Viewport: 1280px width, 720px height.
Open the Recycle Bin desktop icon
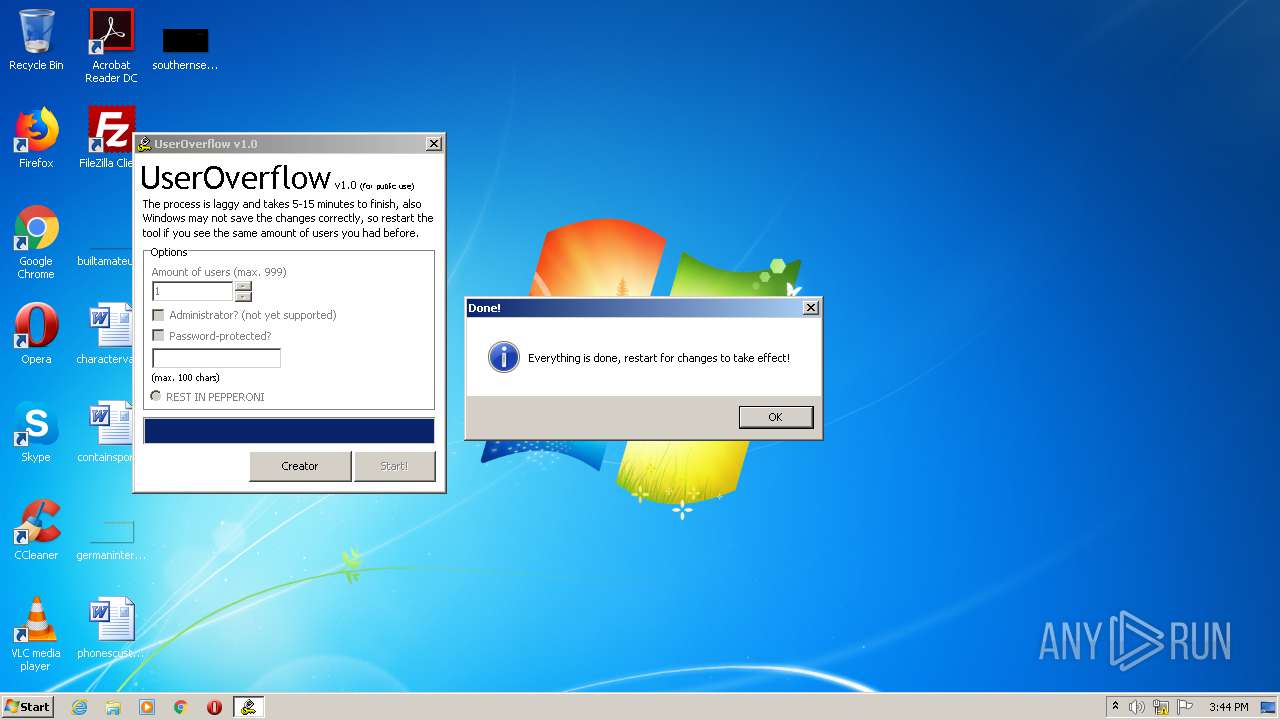coord(36,41)
